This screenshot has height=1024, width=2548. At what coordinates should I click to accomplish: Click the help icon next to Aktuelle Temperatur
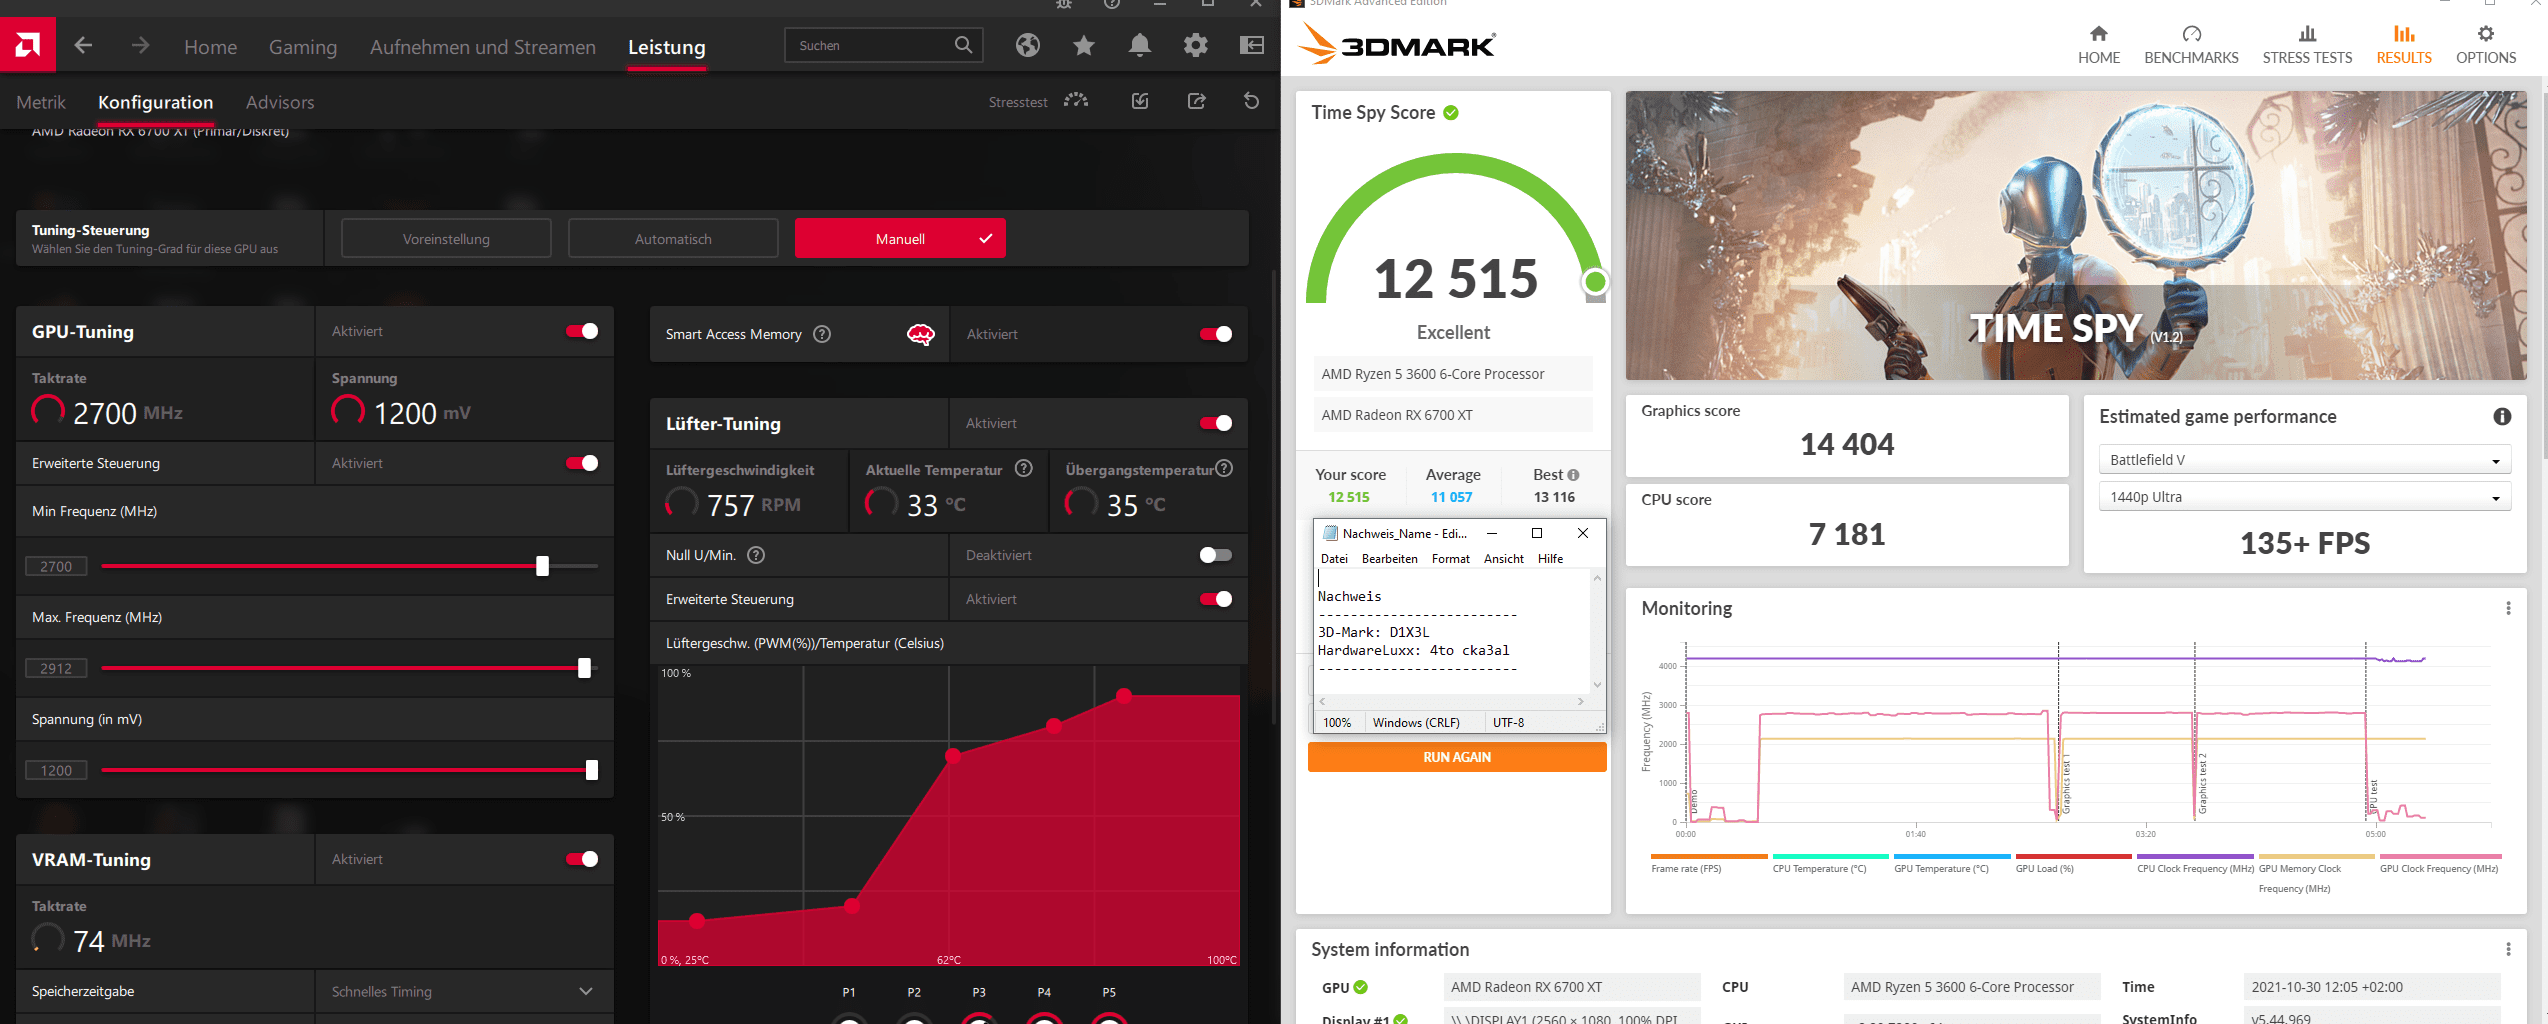coord(1024,468)
